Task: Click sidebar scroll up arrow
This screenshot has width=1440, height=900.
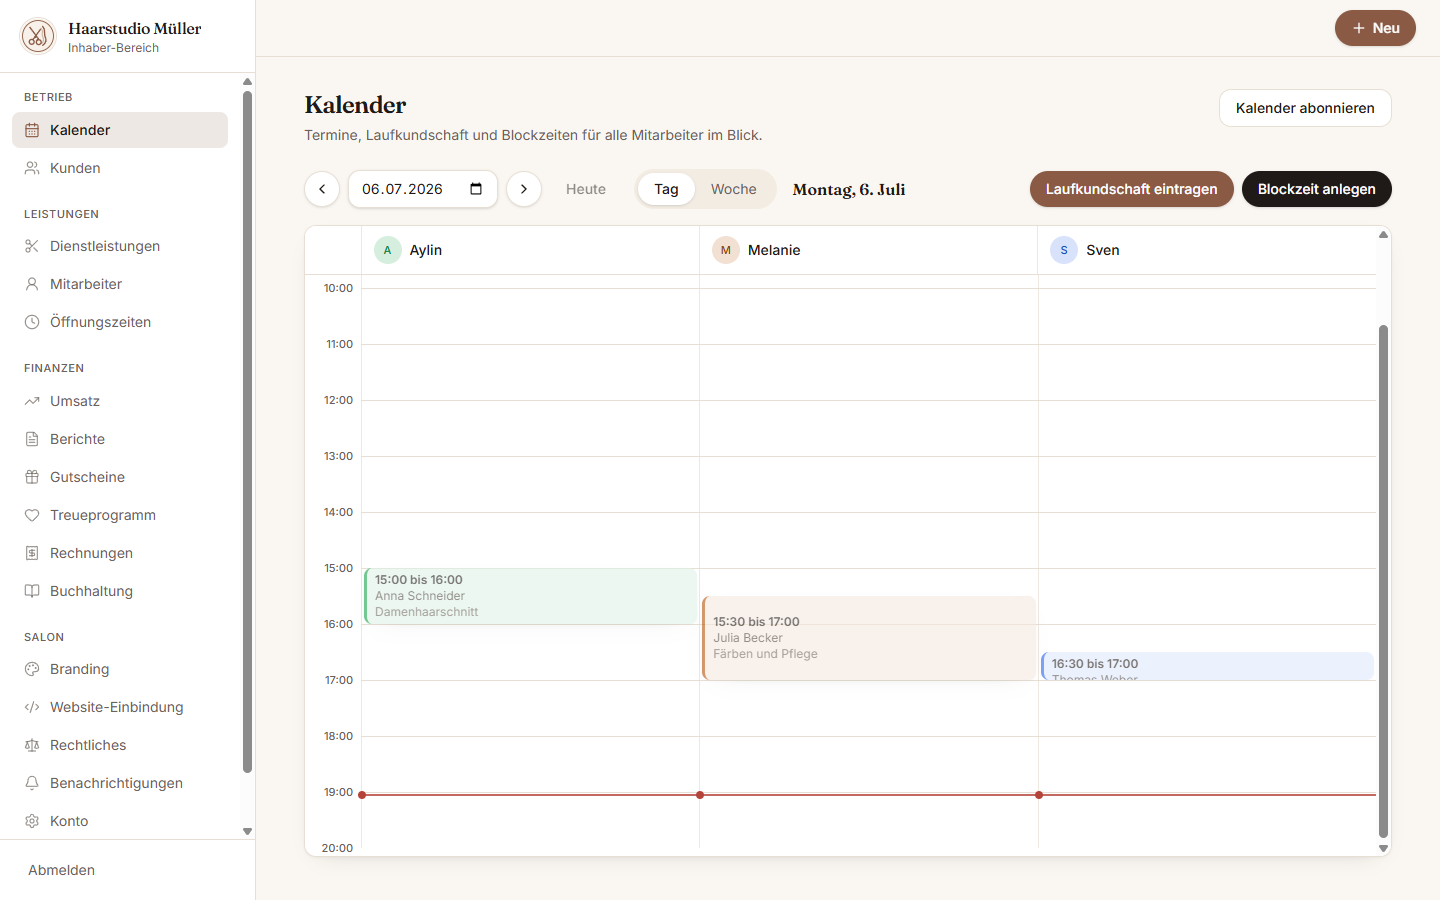Action: pyautogui.click(x=247, y=82)
